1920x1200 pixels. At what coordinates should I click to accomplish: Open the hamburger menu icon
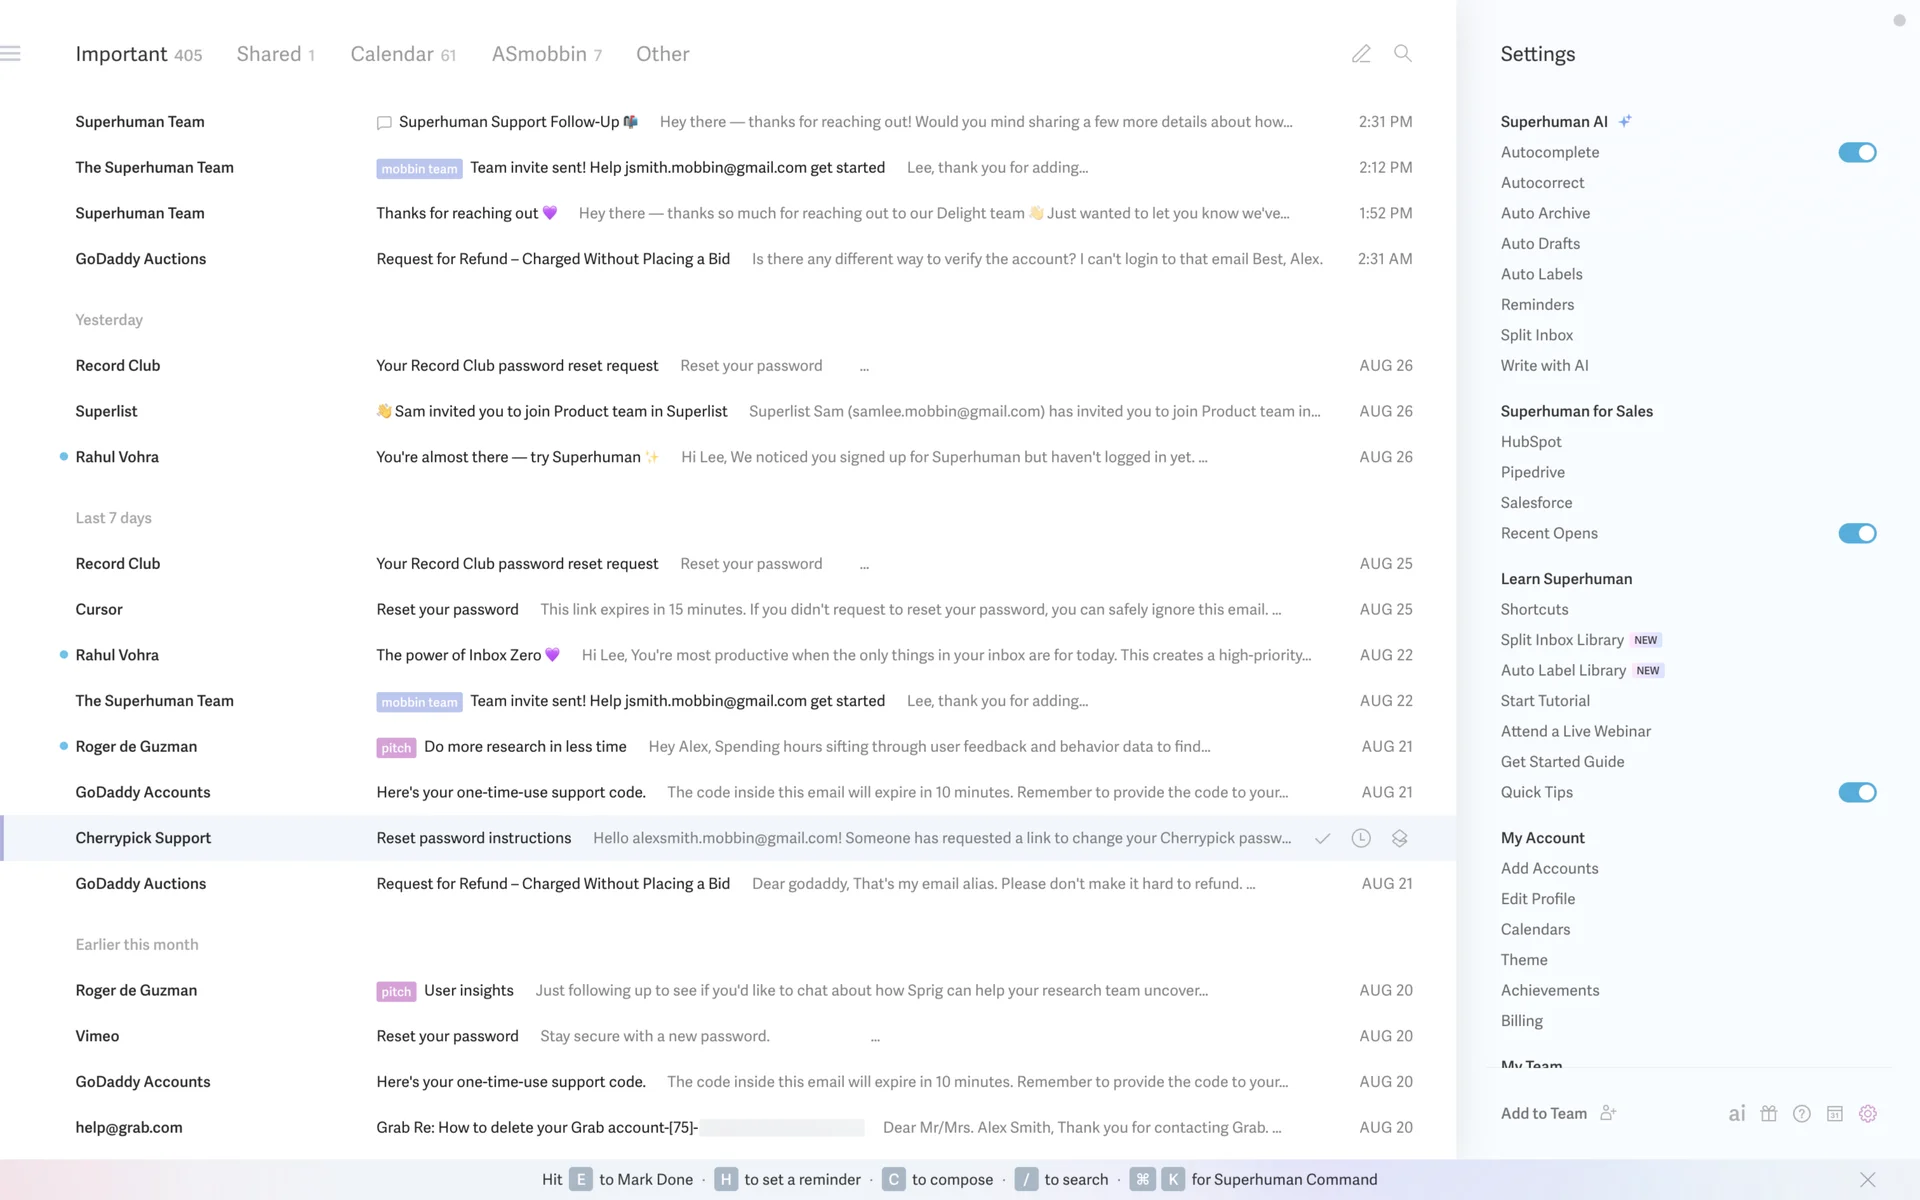point(11,54)
